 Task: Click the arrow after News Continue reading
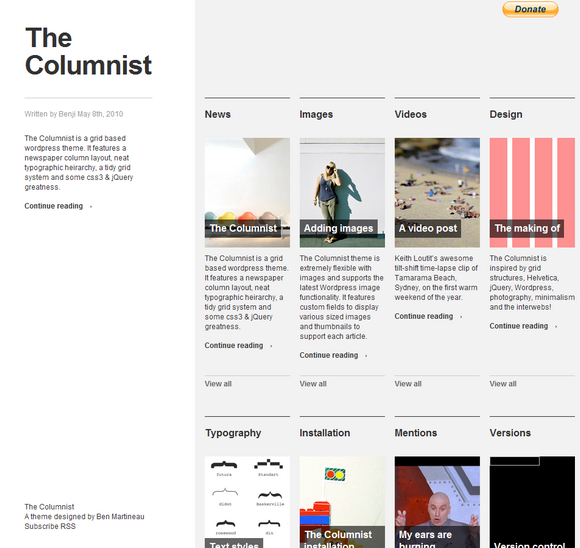271,346
